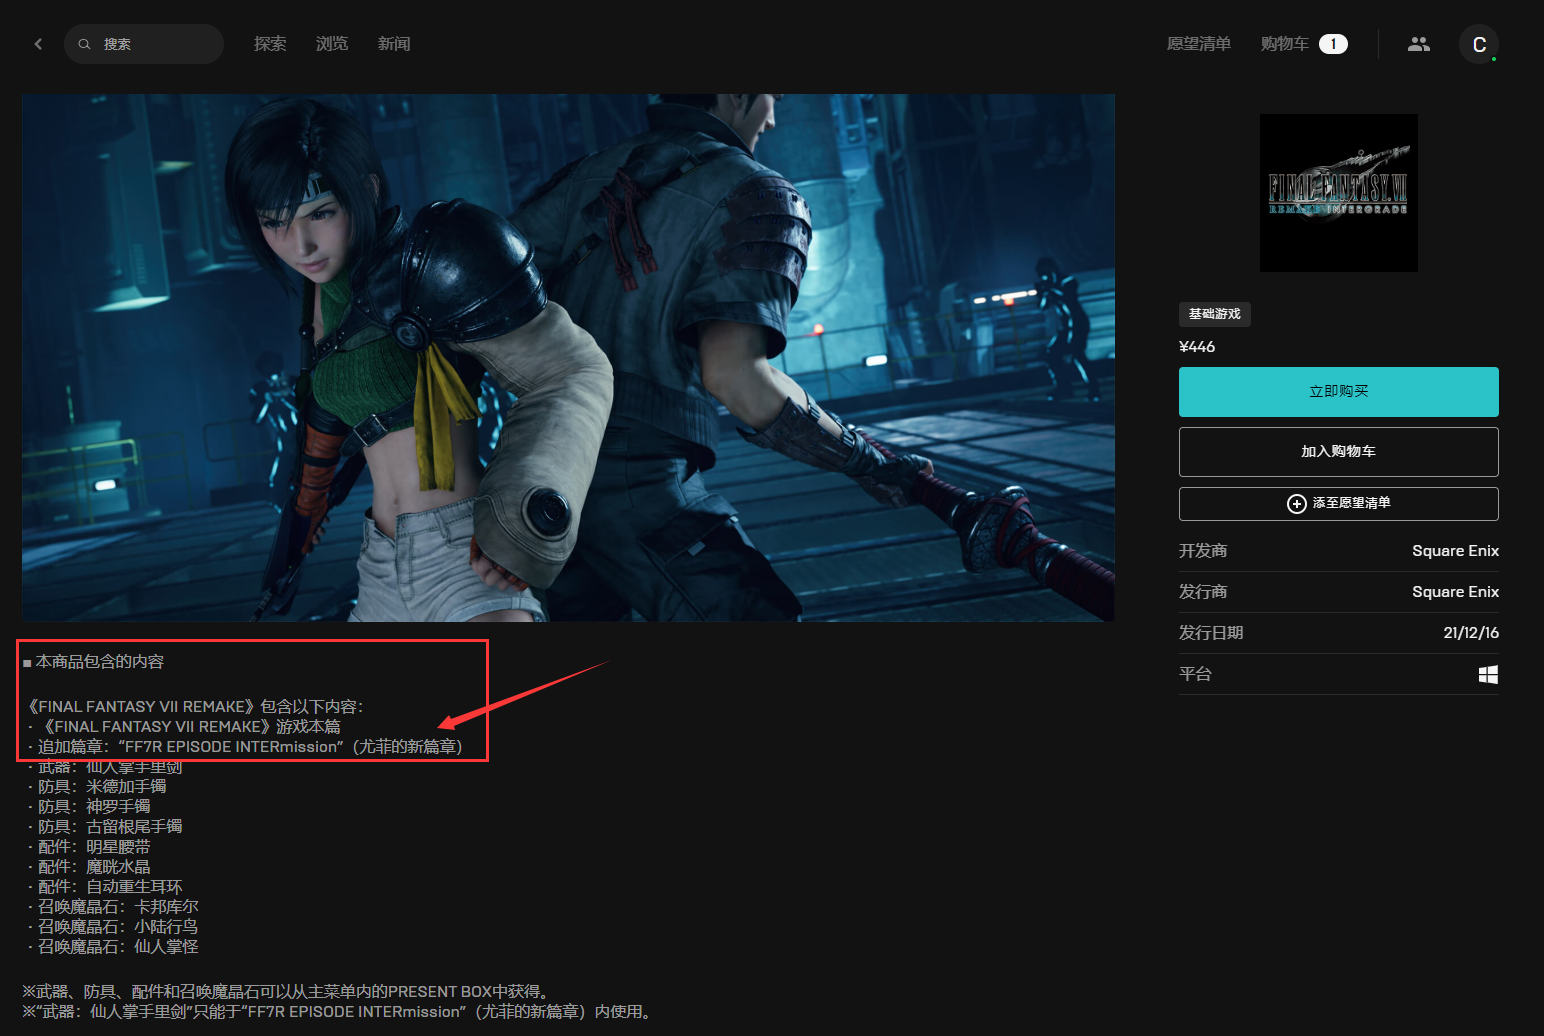
Task: Open developer Square Enix link
Action: pos(1455,551)
